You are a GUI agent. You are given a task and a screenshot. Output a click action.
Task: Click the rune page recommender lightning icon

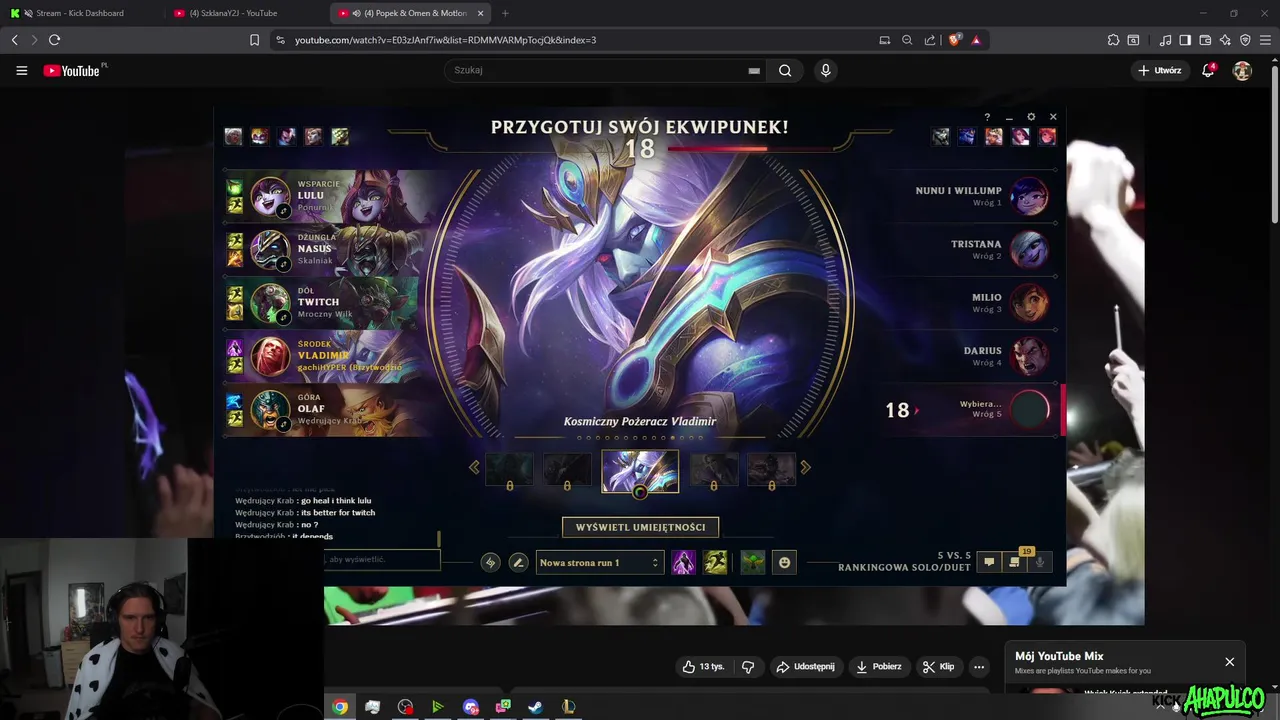click(490, 563)
